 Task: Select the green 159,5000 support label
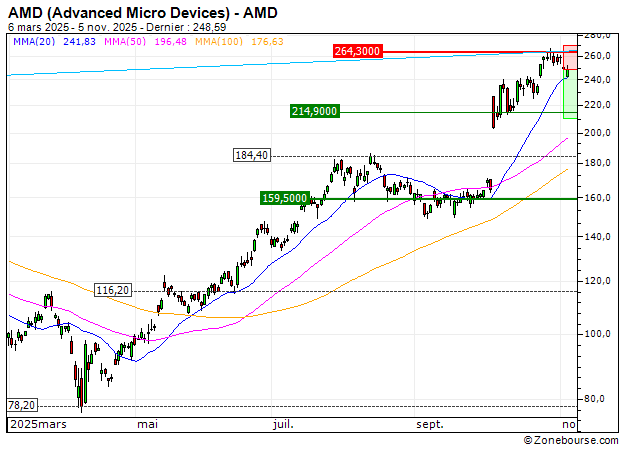[284, 198]
